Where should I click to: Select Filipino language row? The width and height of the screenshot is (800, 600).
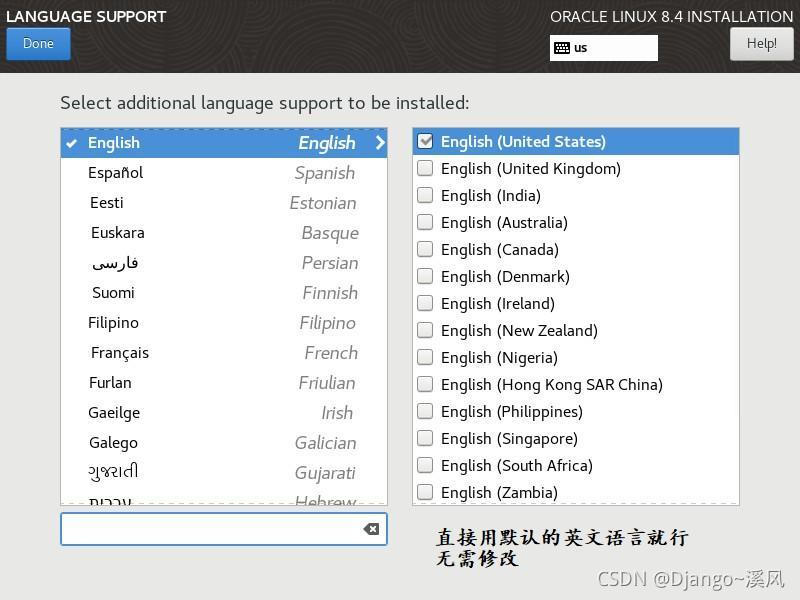[x=223, y=323]
